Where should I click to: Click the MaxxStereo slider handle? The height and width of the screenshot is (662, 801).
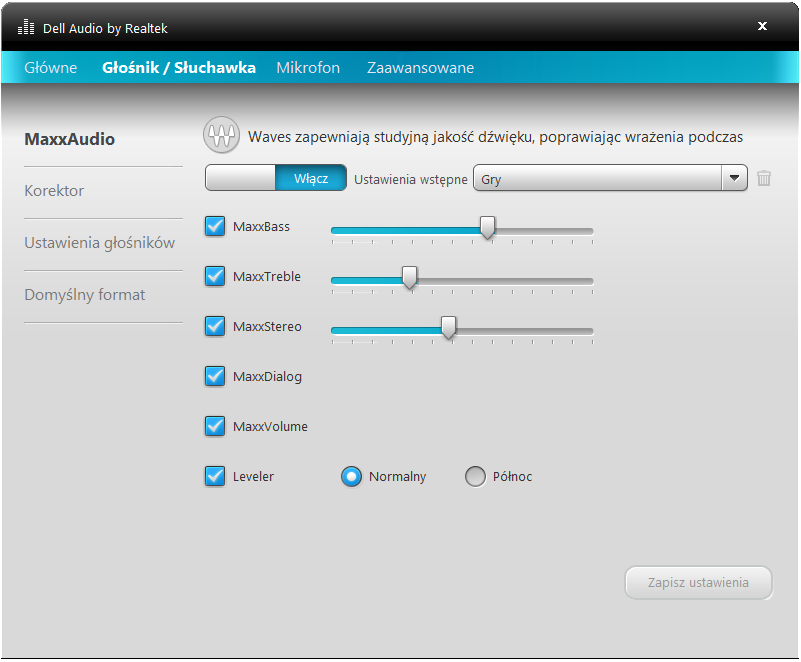pos(449,327)
